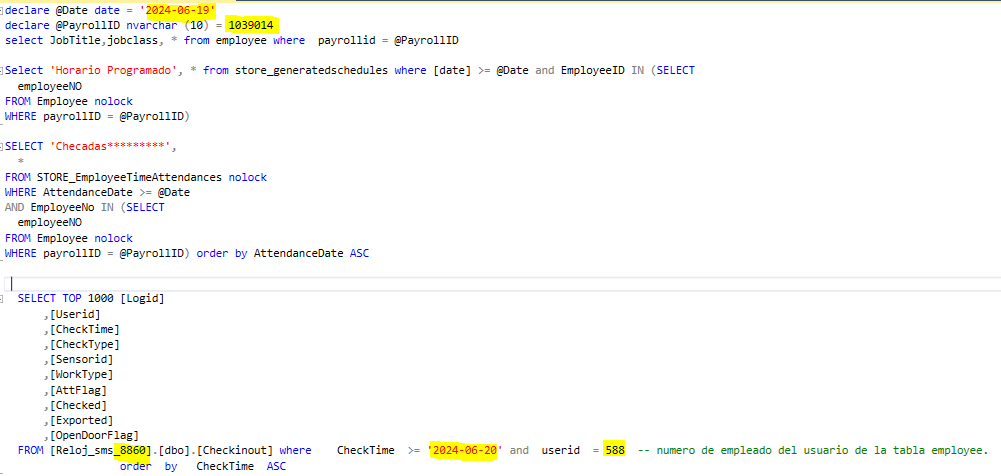1001x476 pixels.
Task: Collapse the 'Horario Programado' query block
Action: (2, 71)
